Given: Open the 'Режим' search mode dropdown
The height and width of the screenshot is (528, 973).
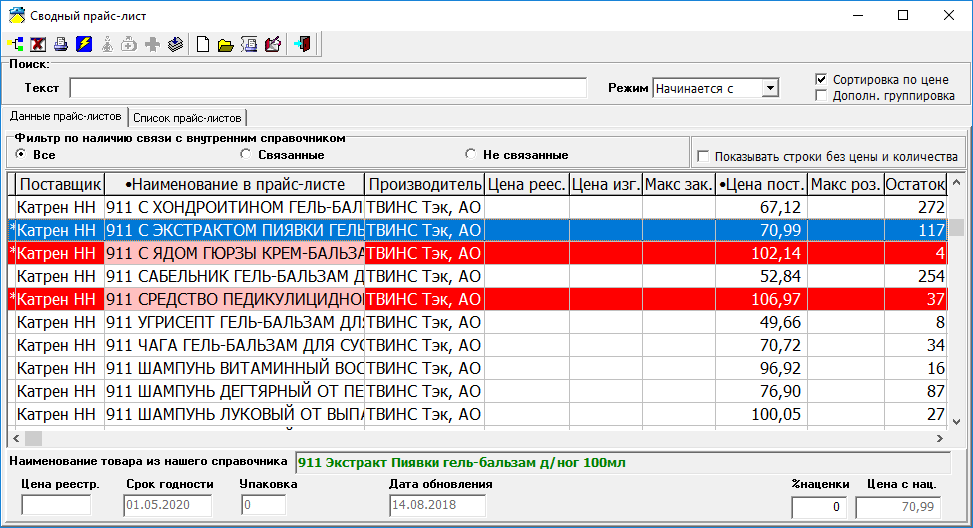Looking at the screenshot, I should 769,88.
